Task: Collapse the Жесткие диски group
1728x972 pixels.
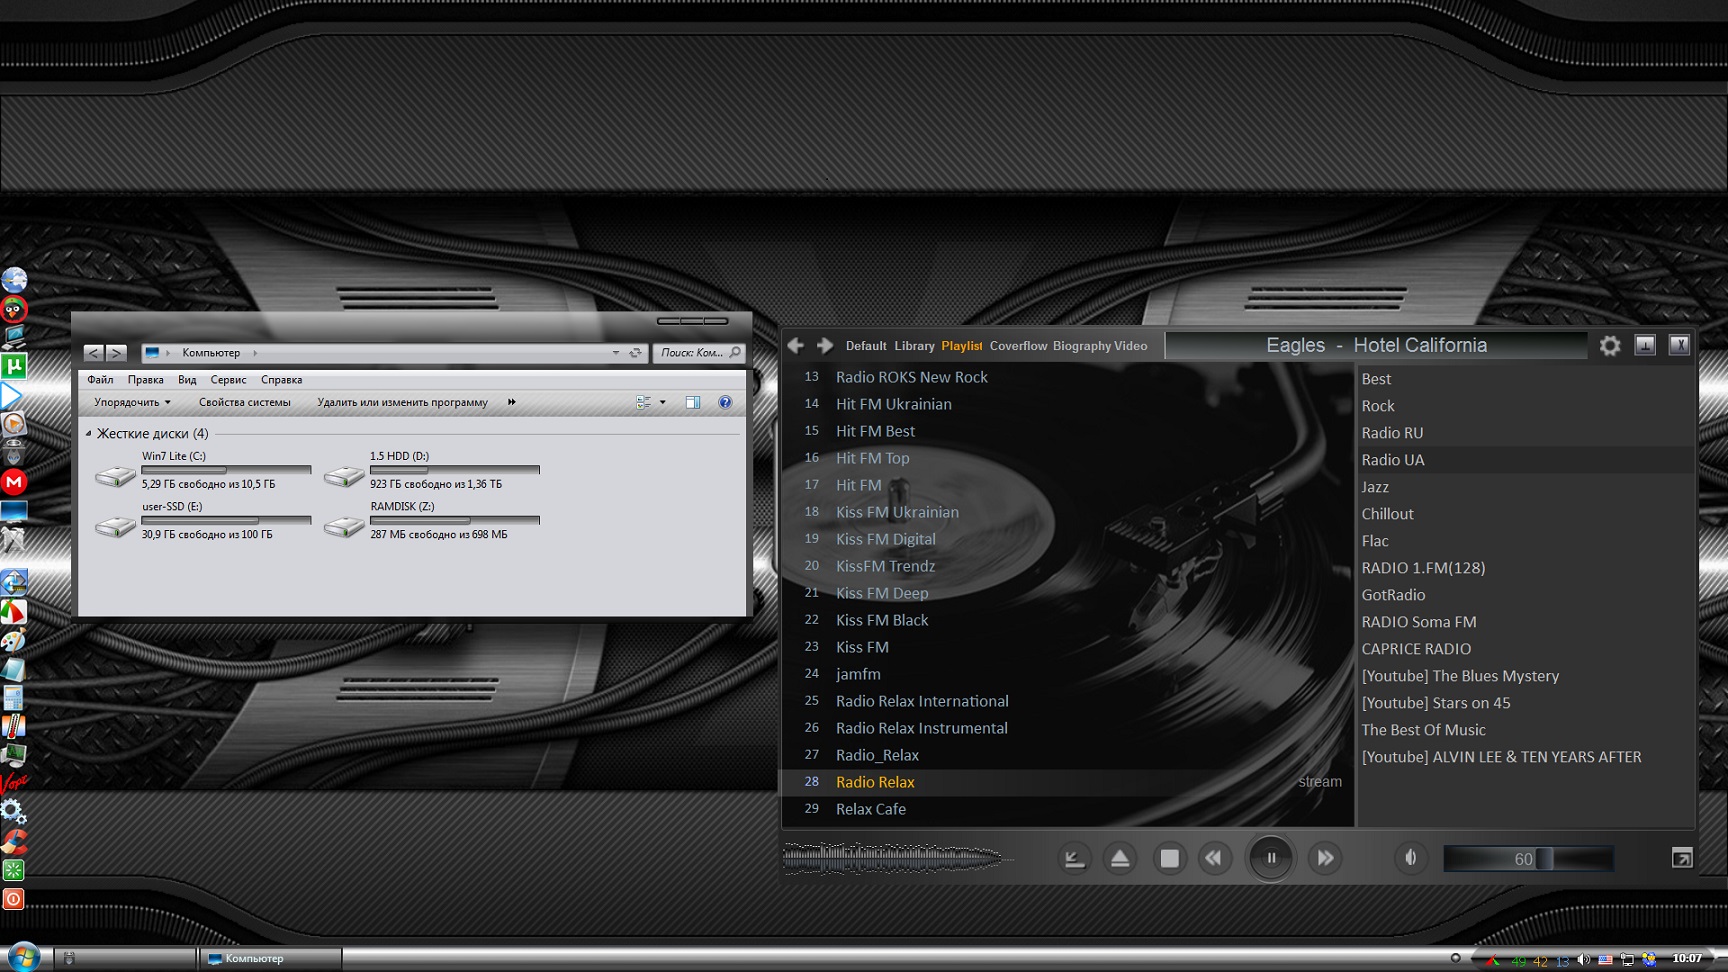Action: point(89,434)
